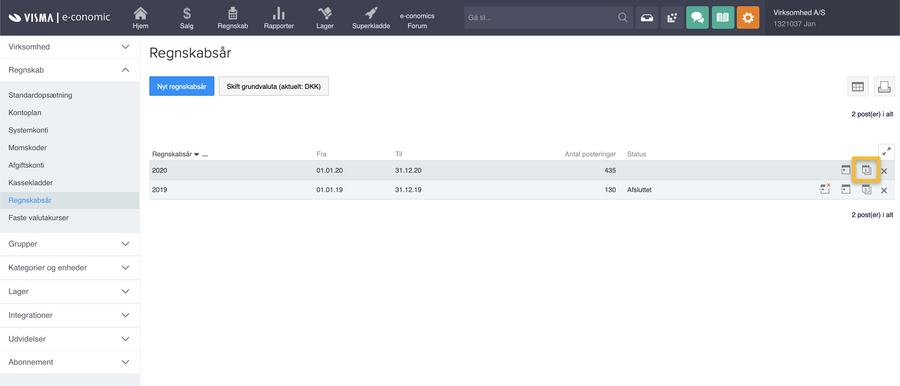This screenshot has height=386, width=900.
Task: Focus the Gå til search field
Action: coord(548,18)
